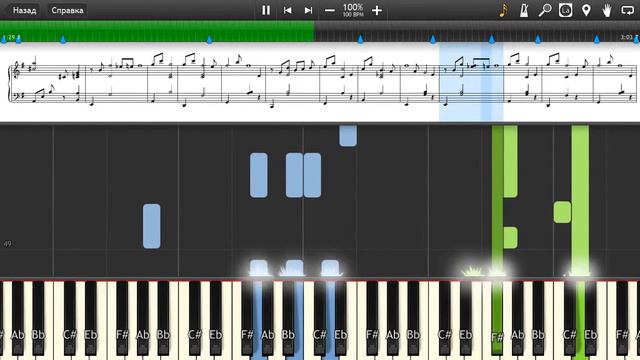
Task: Toggle the key labels icon
Action: pyautogui.click(x=565, y=10)
